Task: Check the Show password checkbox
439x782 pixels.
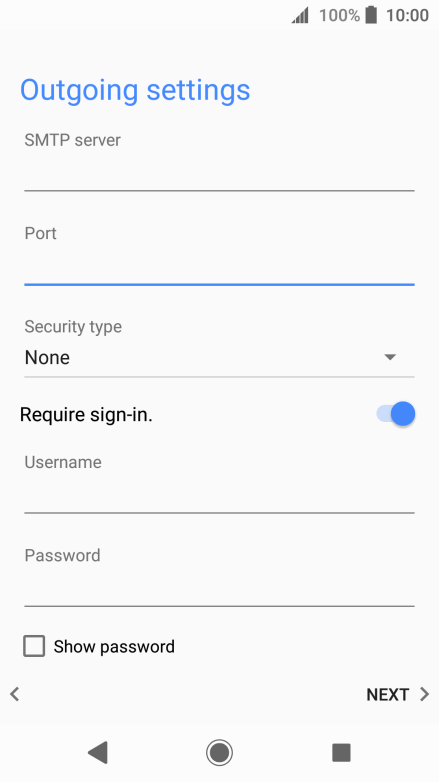Action: click(34, 646)
